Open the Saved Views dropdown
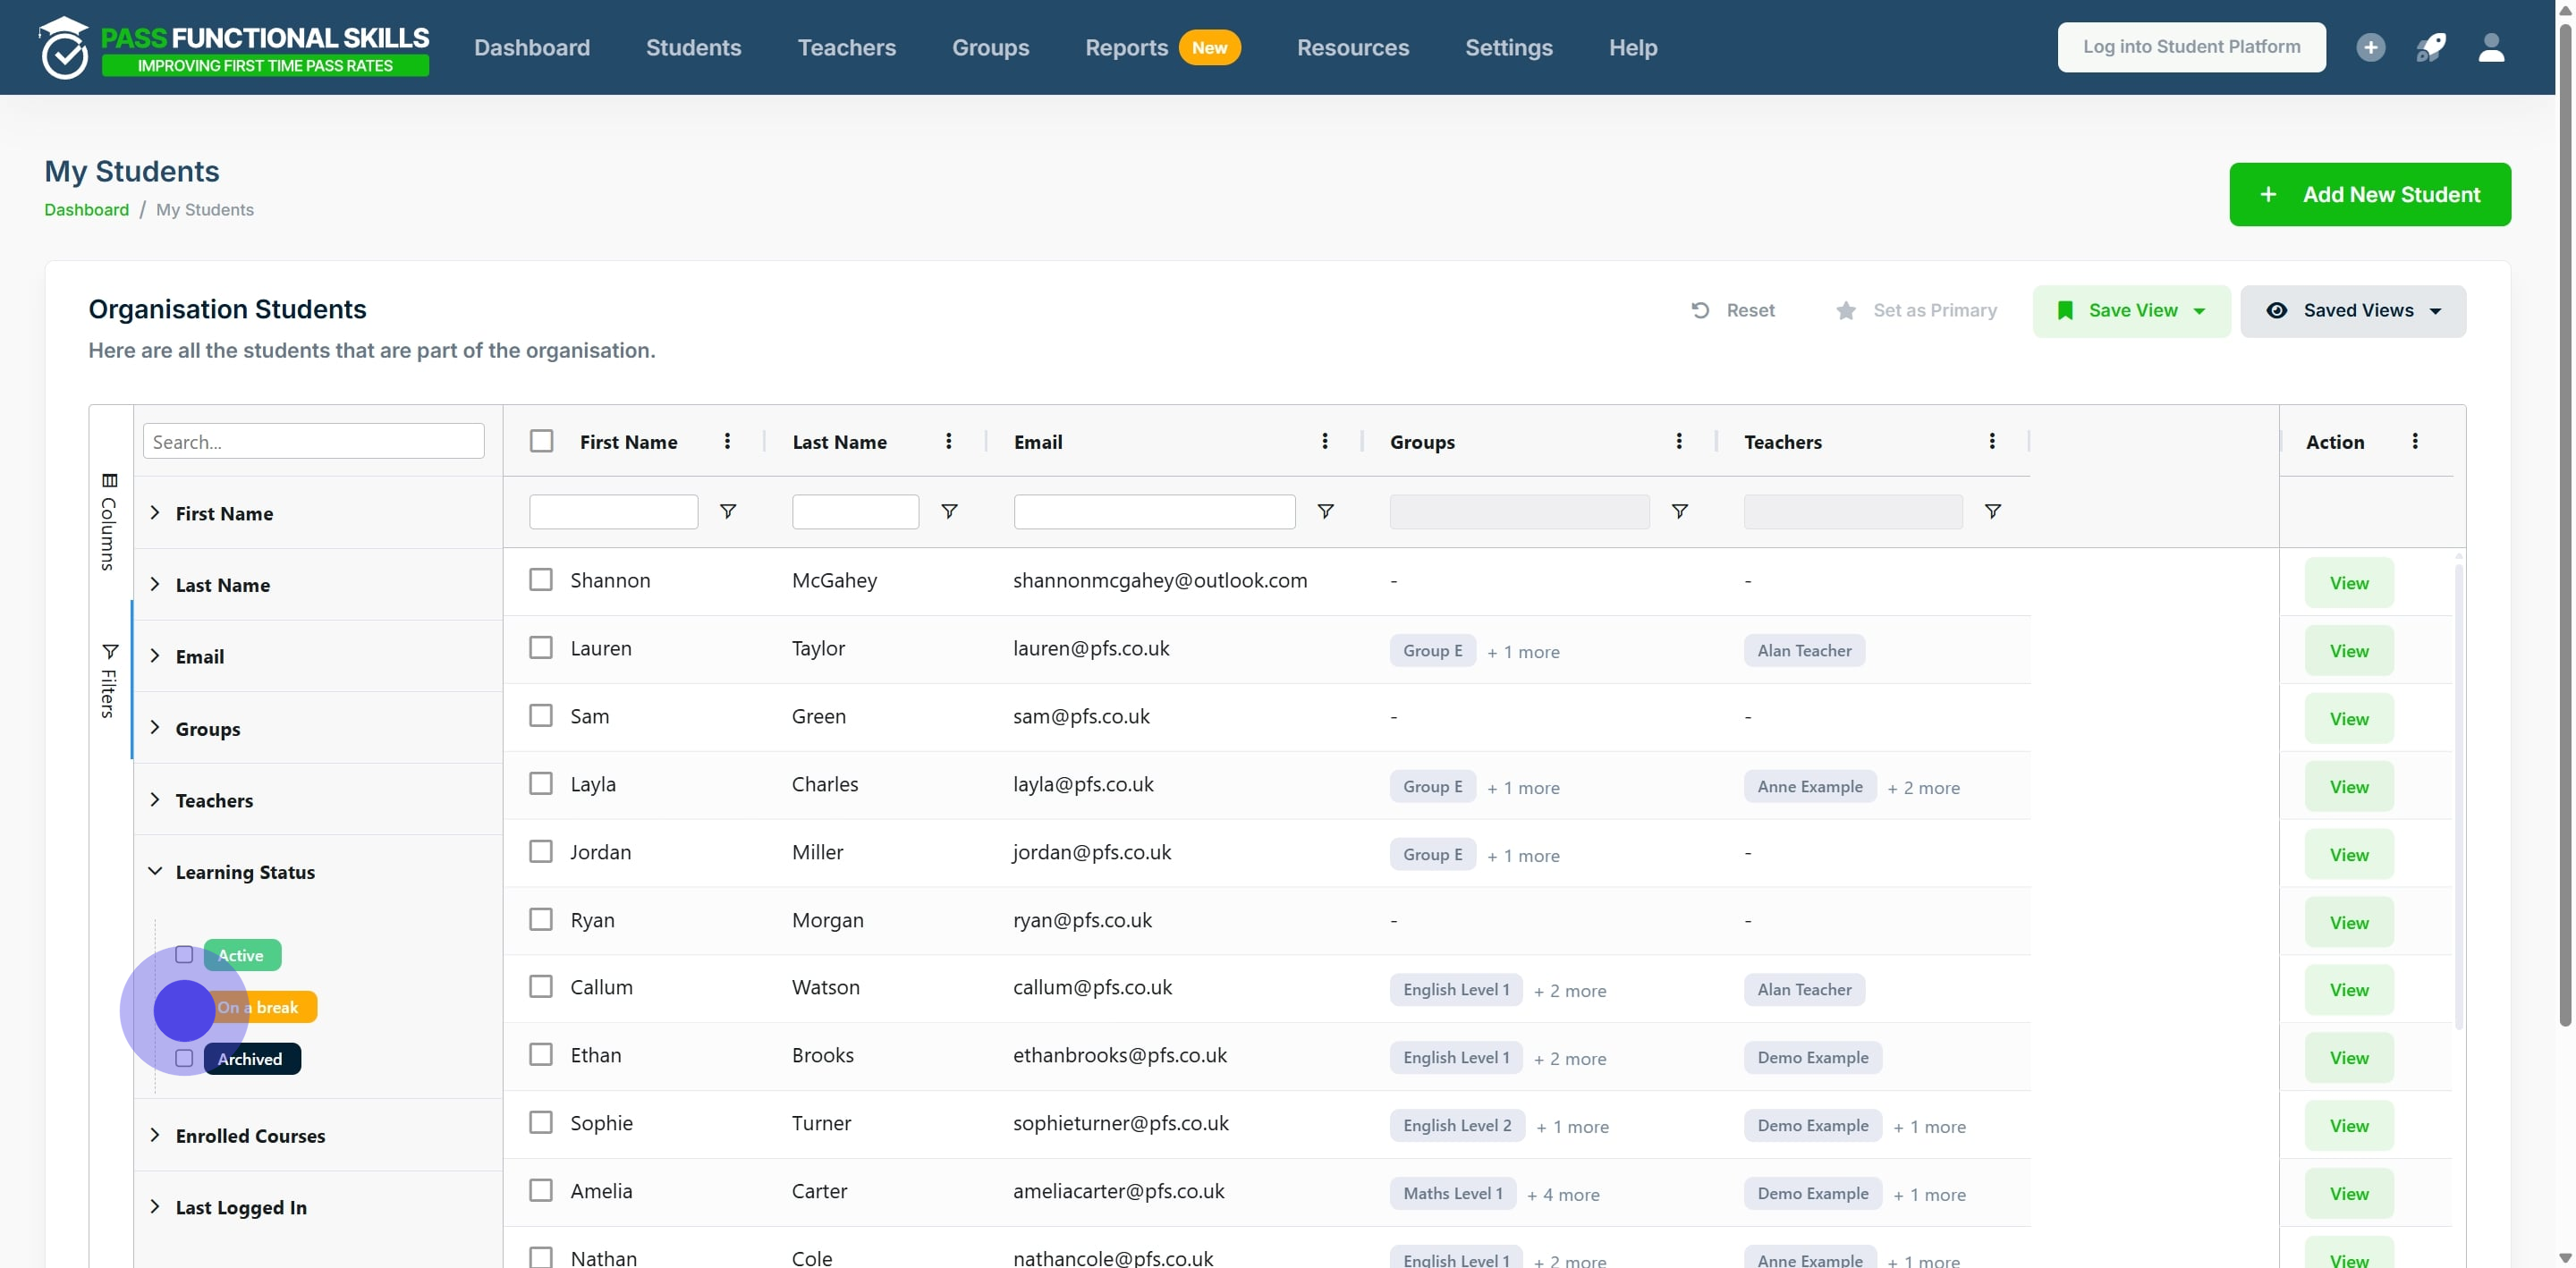Viewport: 2576px width, 1268px height. pyautogui.click(x=2352, y=311)
